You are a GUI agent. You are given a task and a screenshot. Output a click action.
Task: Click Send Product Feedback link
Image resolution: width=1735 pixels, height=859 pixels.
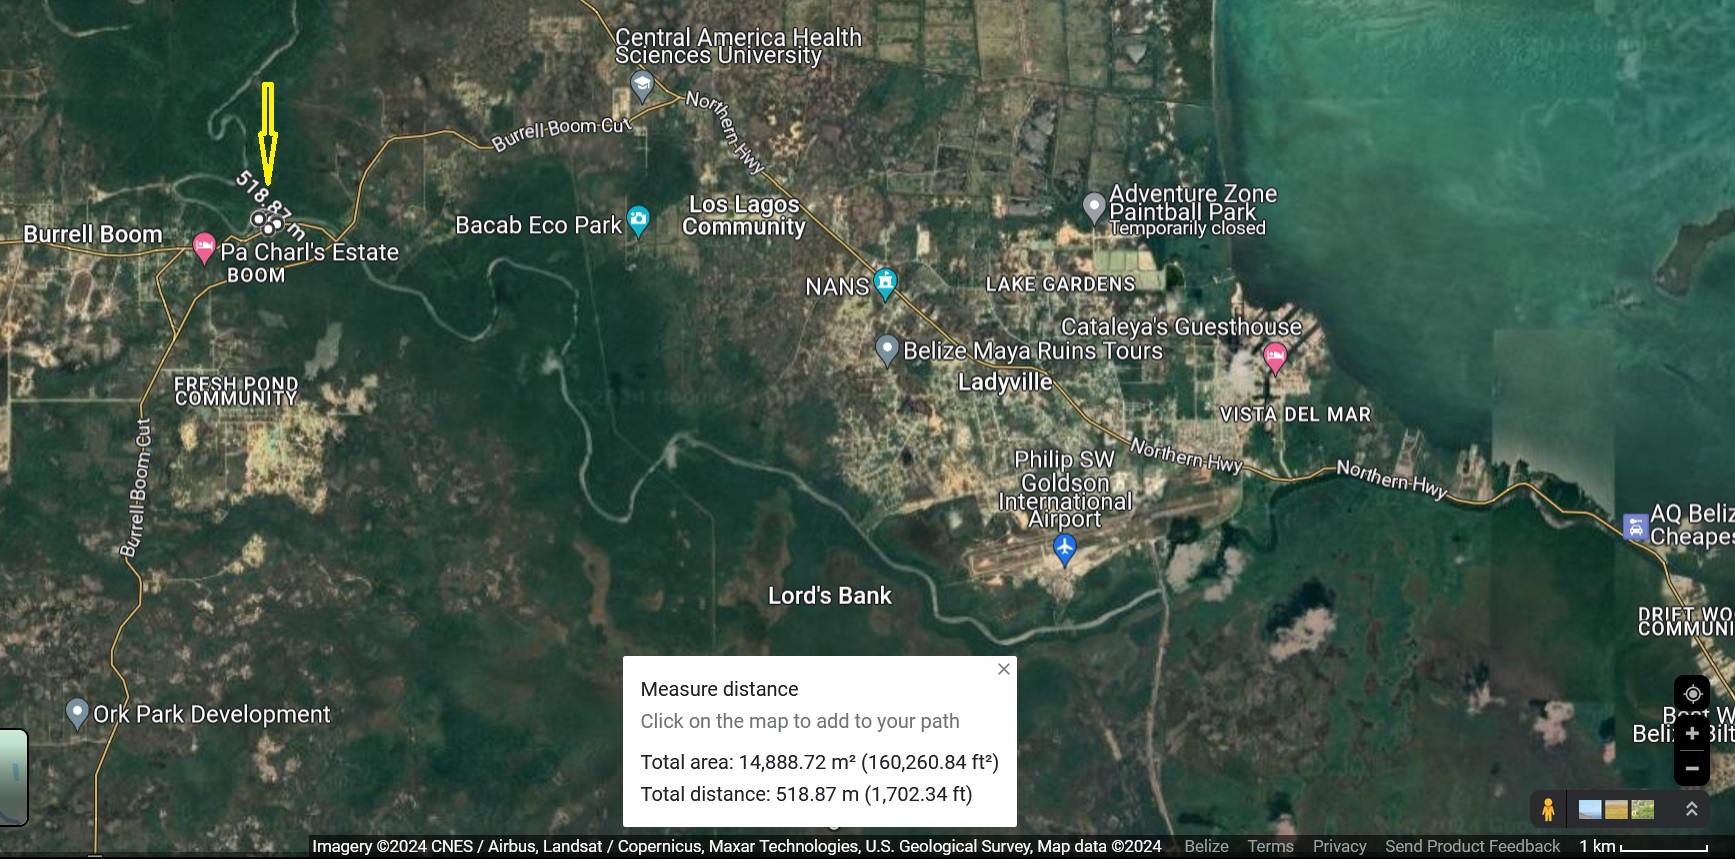point(1472,846)
